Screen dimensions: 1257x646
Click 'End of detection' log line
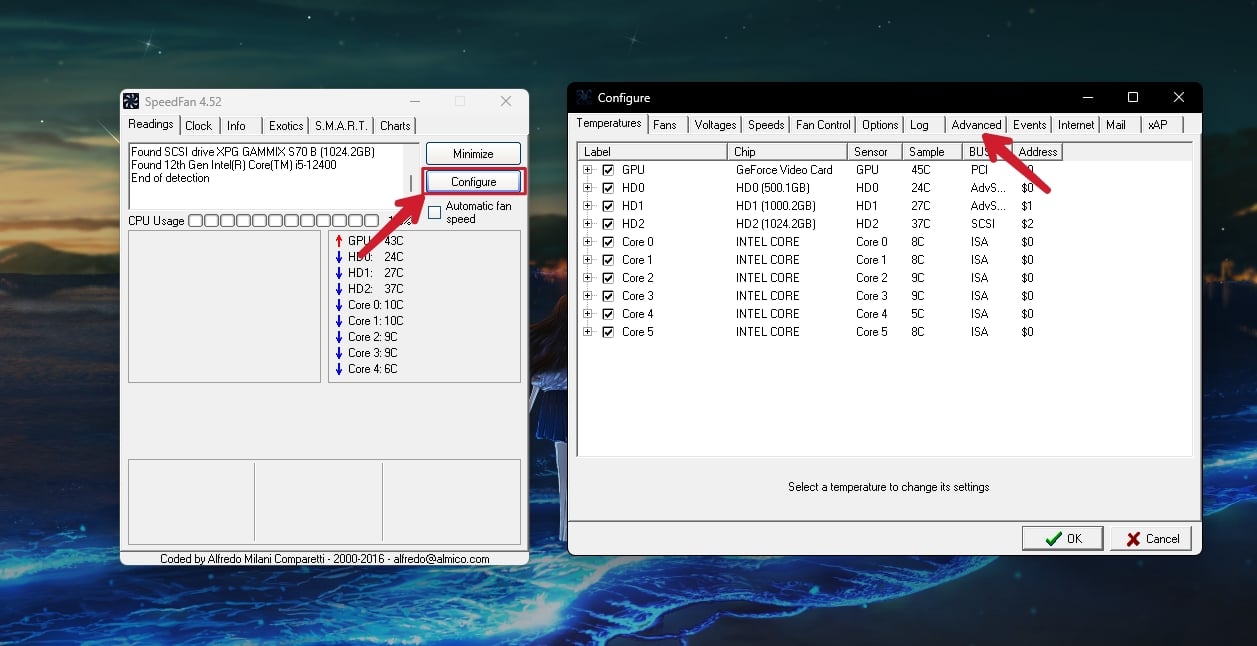tap(170, 178)
